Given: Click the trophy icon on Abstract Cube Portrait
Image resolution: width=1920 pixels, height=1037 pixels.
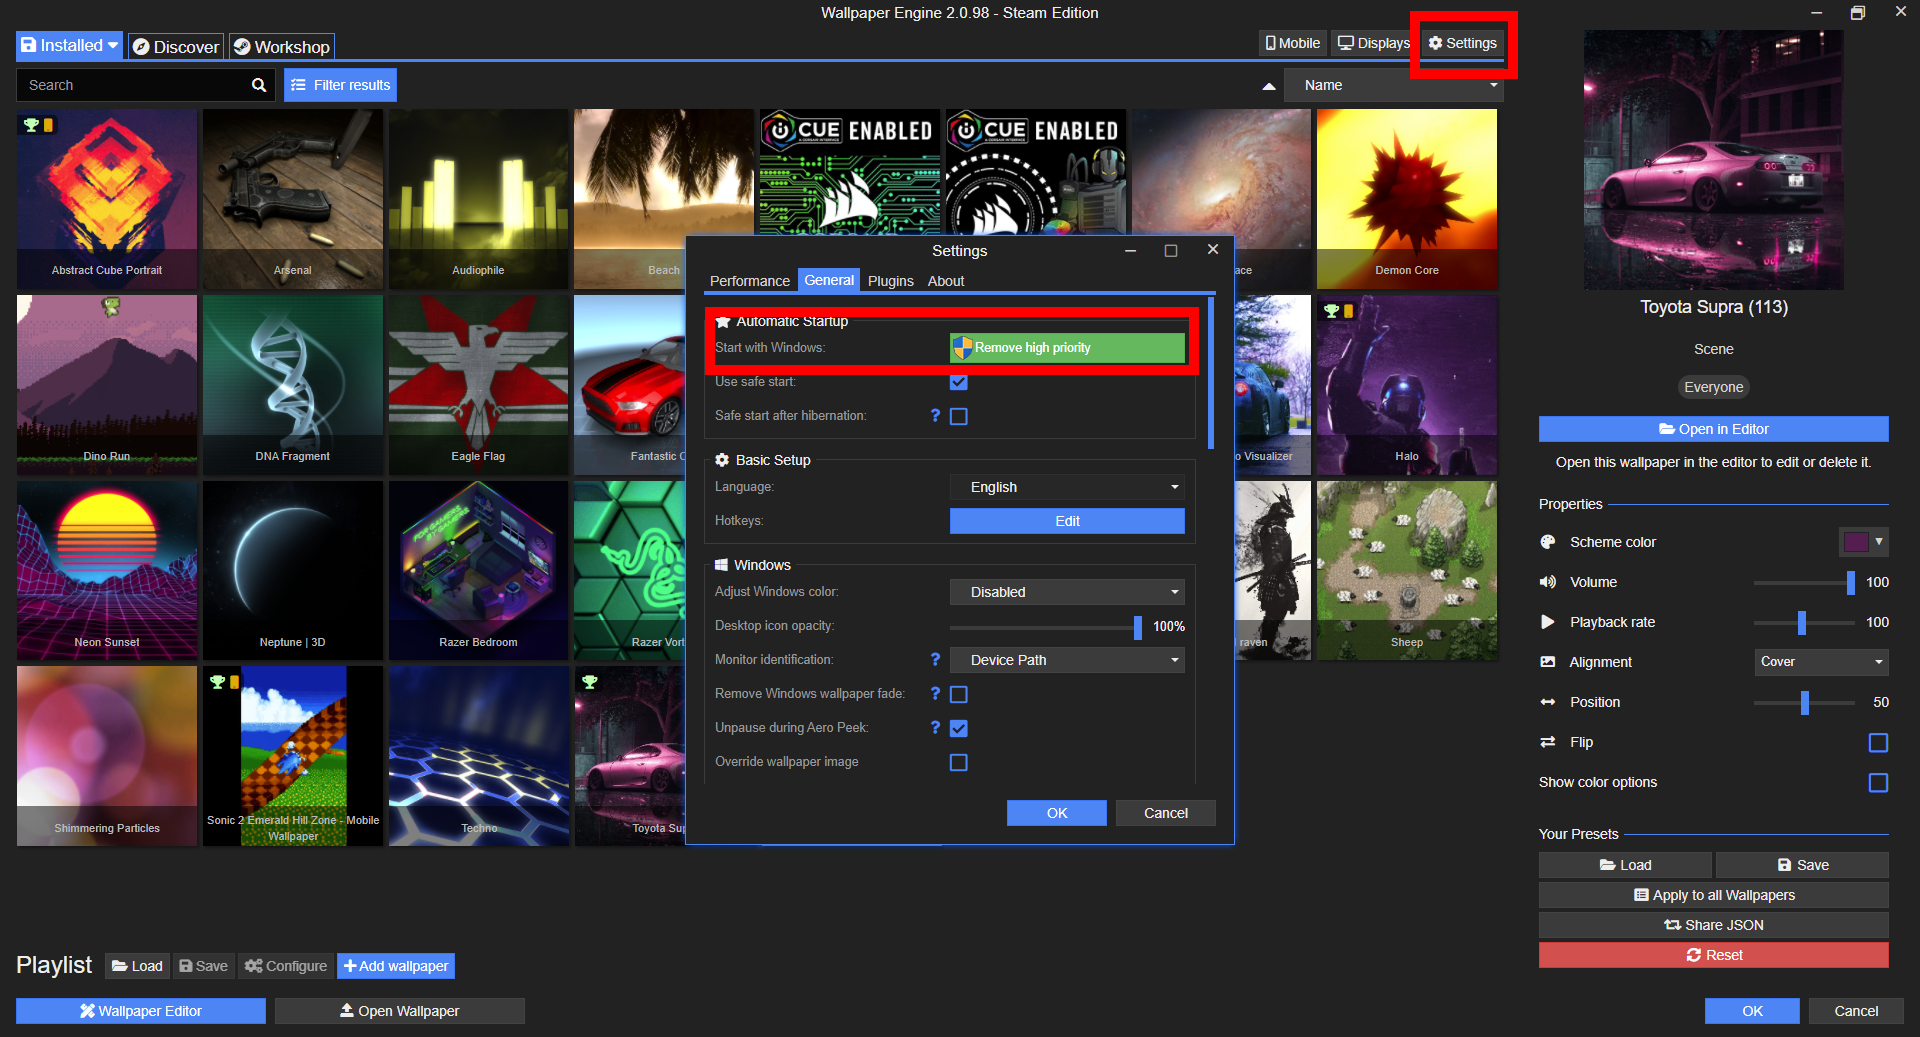Looking at the screenshot, I should point(32,125).
